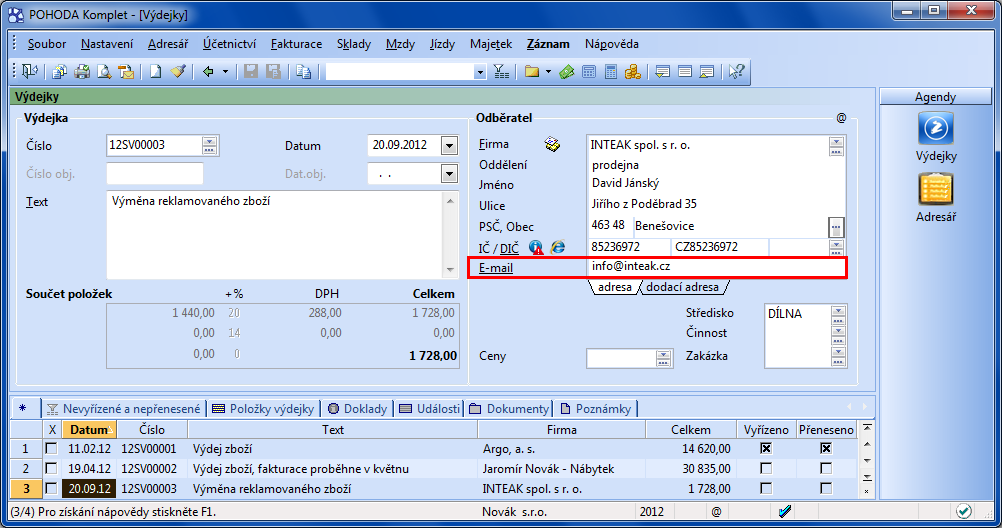This screenshot has width=1002, height=528.
Task: Click the yellow folder icon in toolbar
Action: pos(532,72)
